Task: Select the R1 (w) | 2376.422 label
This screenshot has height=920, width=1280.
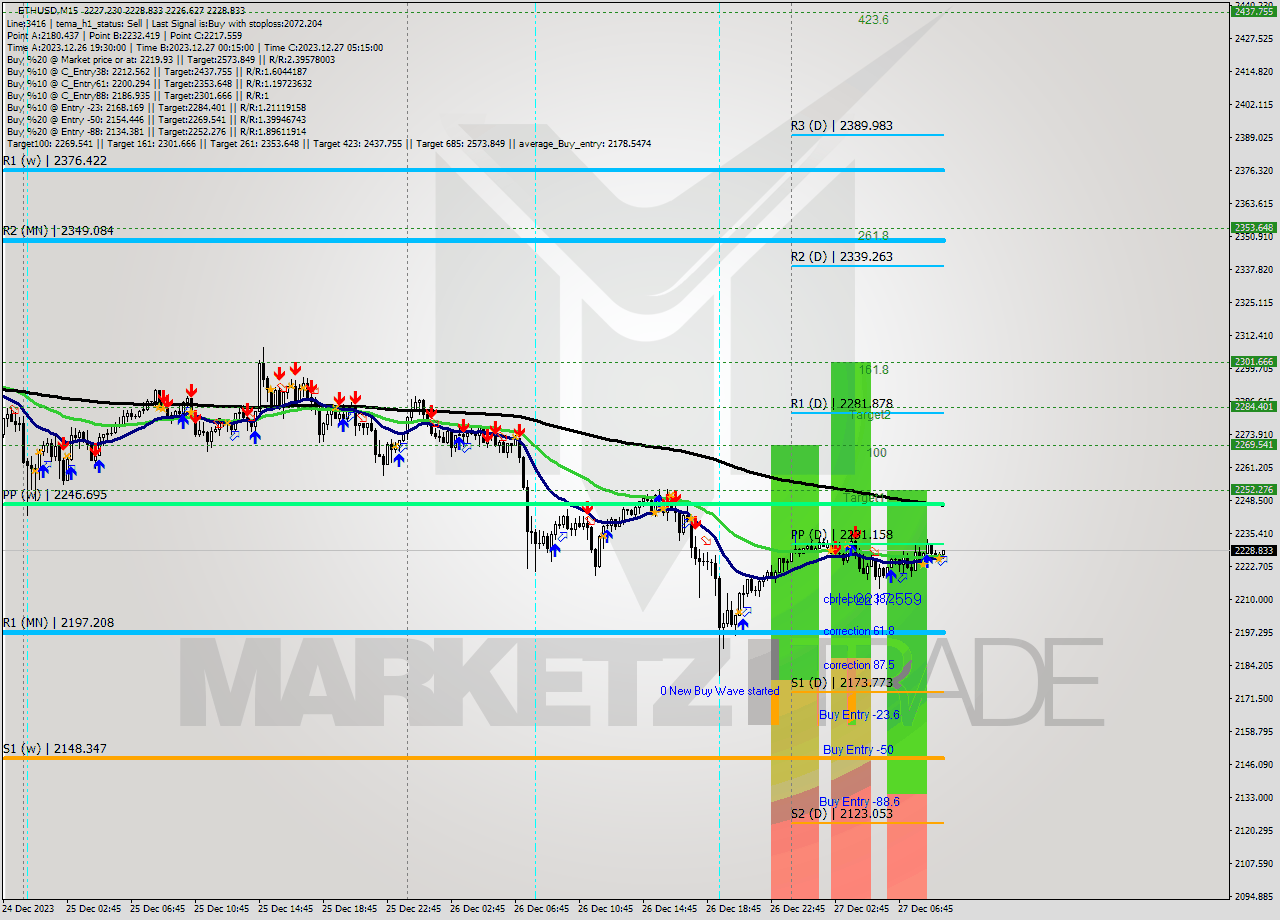Action: pyautogui.click(x=54, y=160)
